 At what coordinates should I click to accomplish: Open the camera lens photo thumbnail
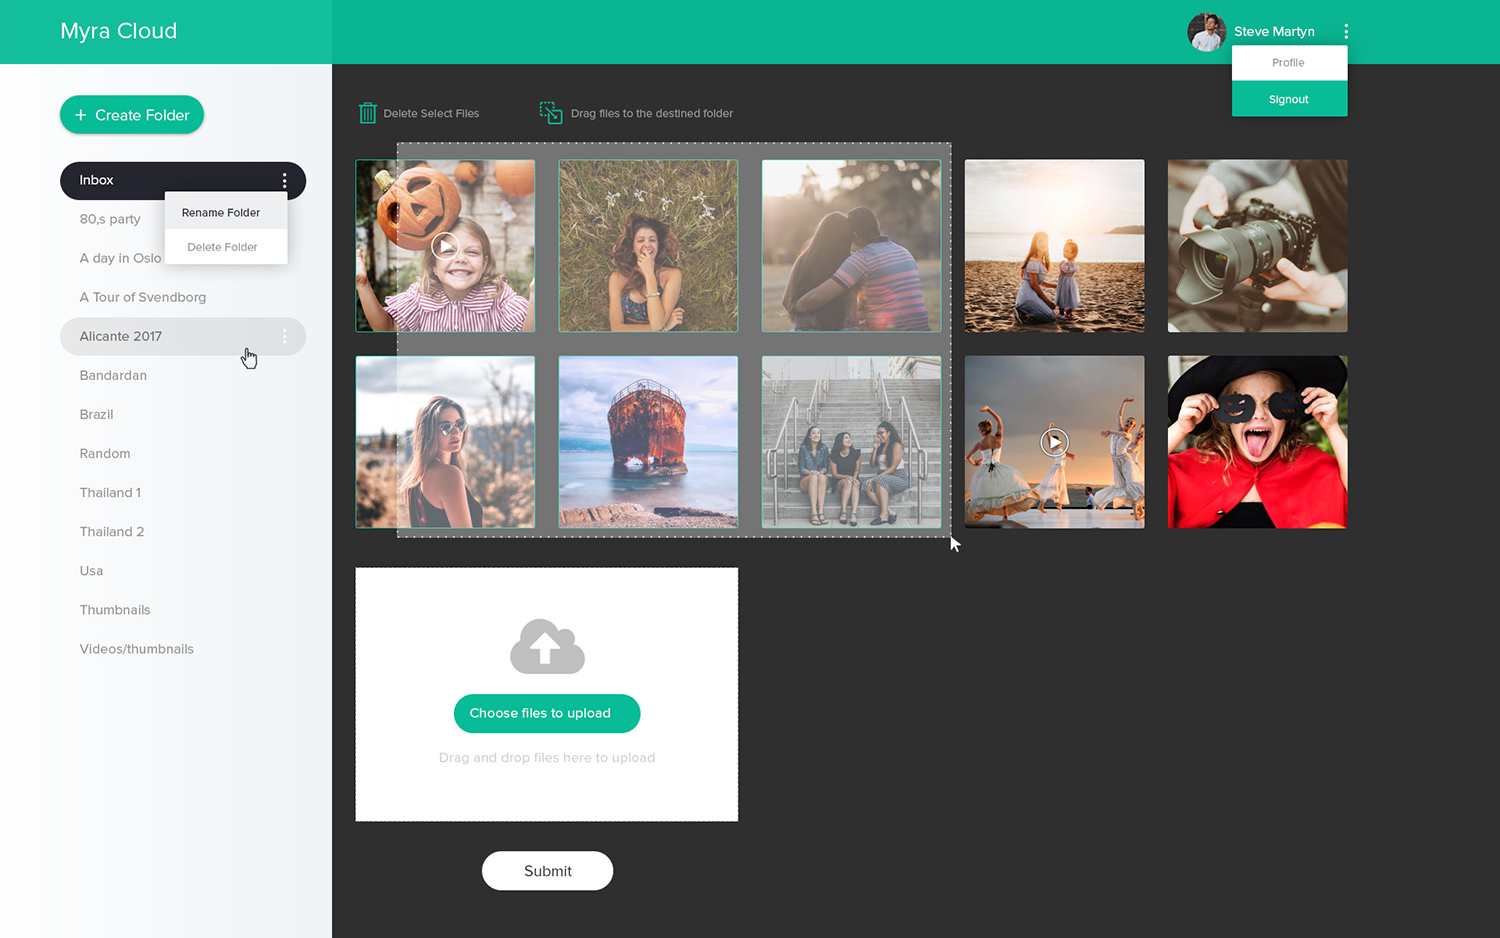click(1256, 246)
